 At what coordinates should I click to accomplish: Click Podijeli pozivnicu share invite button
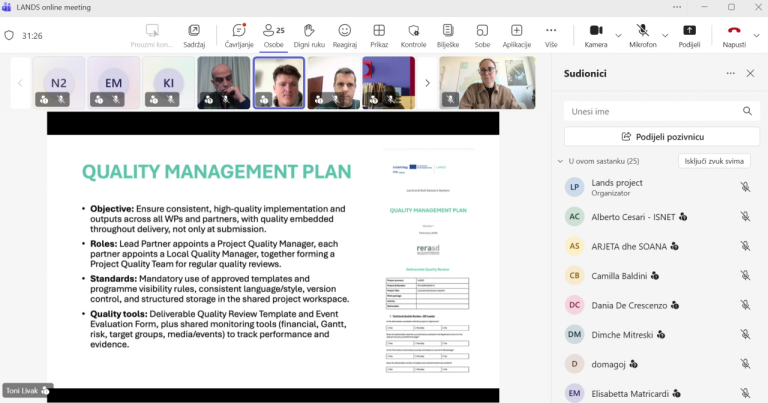[662, 137]
